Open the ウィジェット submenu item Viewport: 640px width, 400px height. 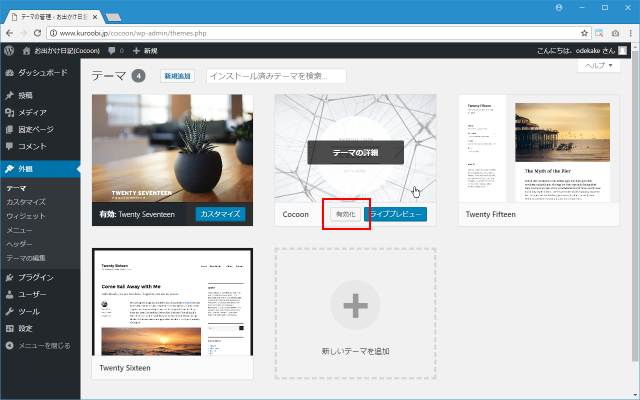[x=26, y=216]
